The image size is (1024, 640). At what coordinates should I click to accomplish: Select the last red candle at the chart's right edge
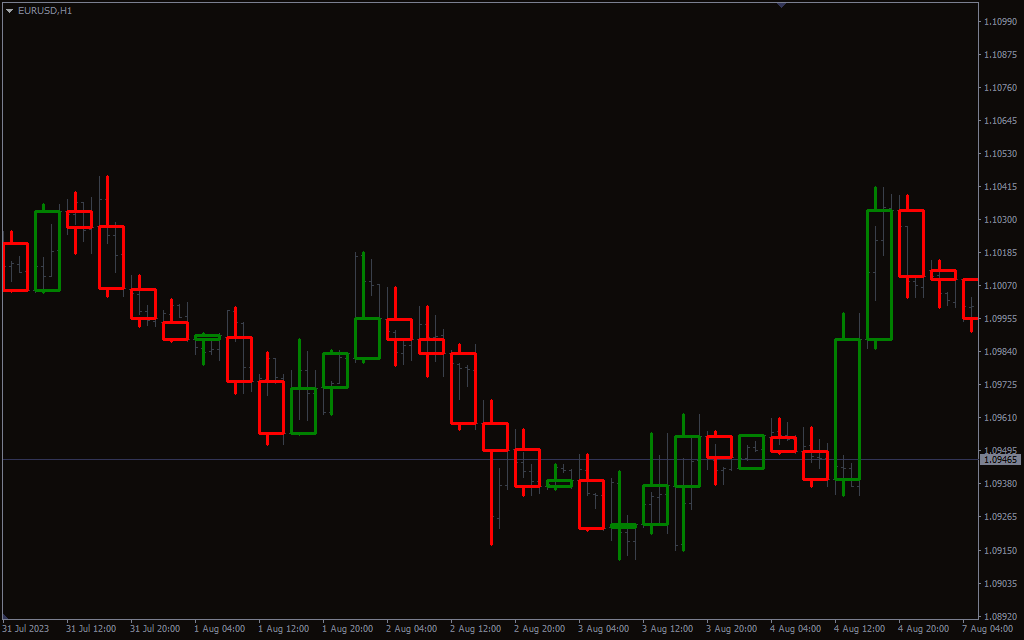pyautogui.click(x=970, y=299)
